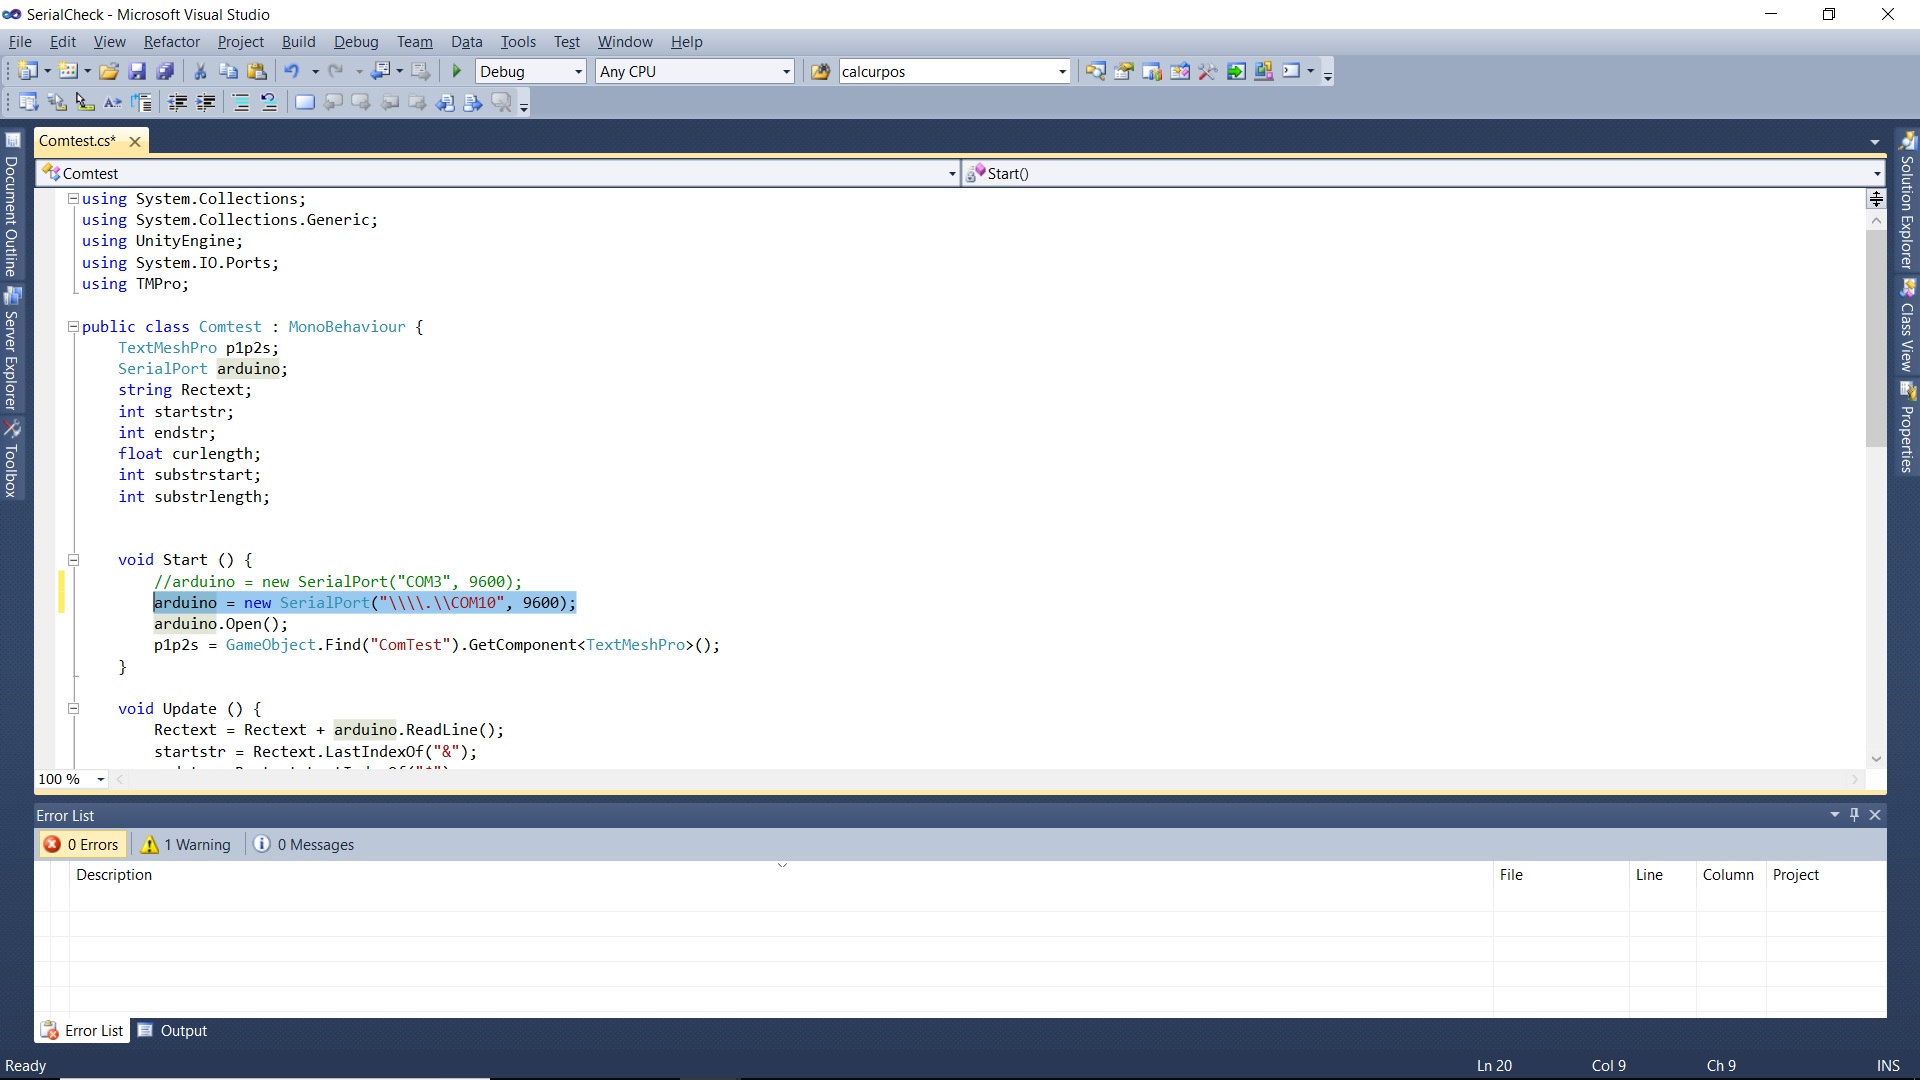Select the Comtest.cs* document tab
This screenshot has width=1920, height=1080.
tap(78, 141)
